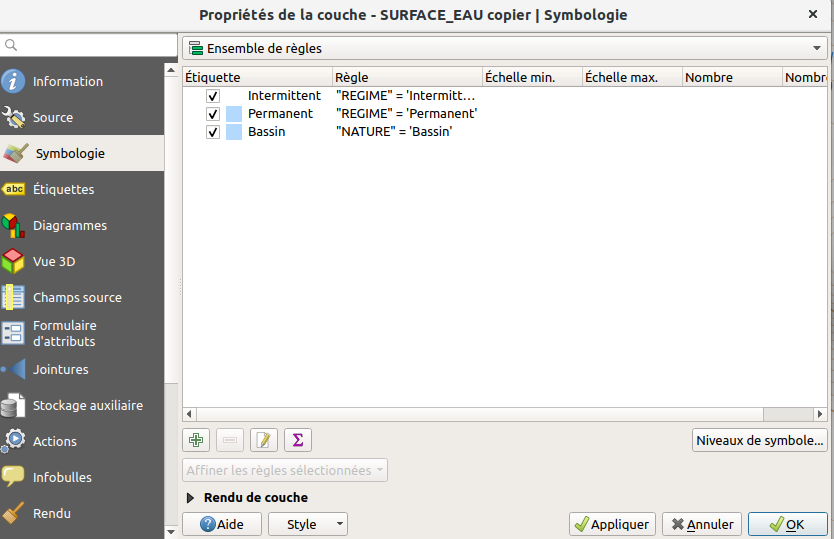Click the Source wrench icon
Screen dimensions: 834x539
pyautogui.click(x=13, y=117)
